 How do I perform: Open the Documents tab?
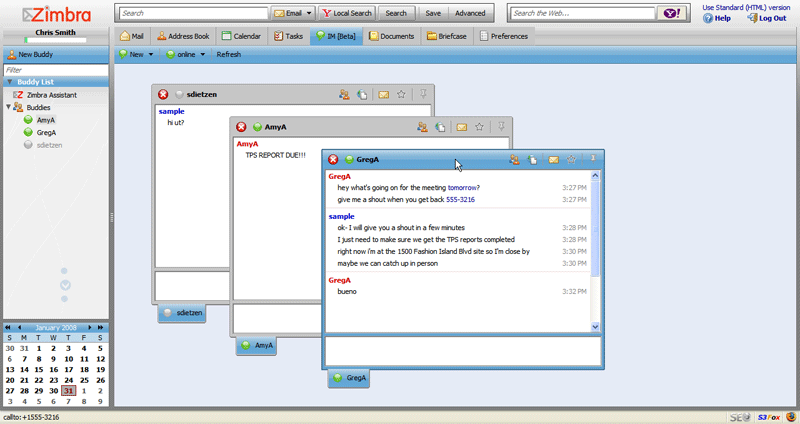pyautogui.click(x=391, y=36)
